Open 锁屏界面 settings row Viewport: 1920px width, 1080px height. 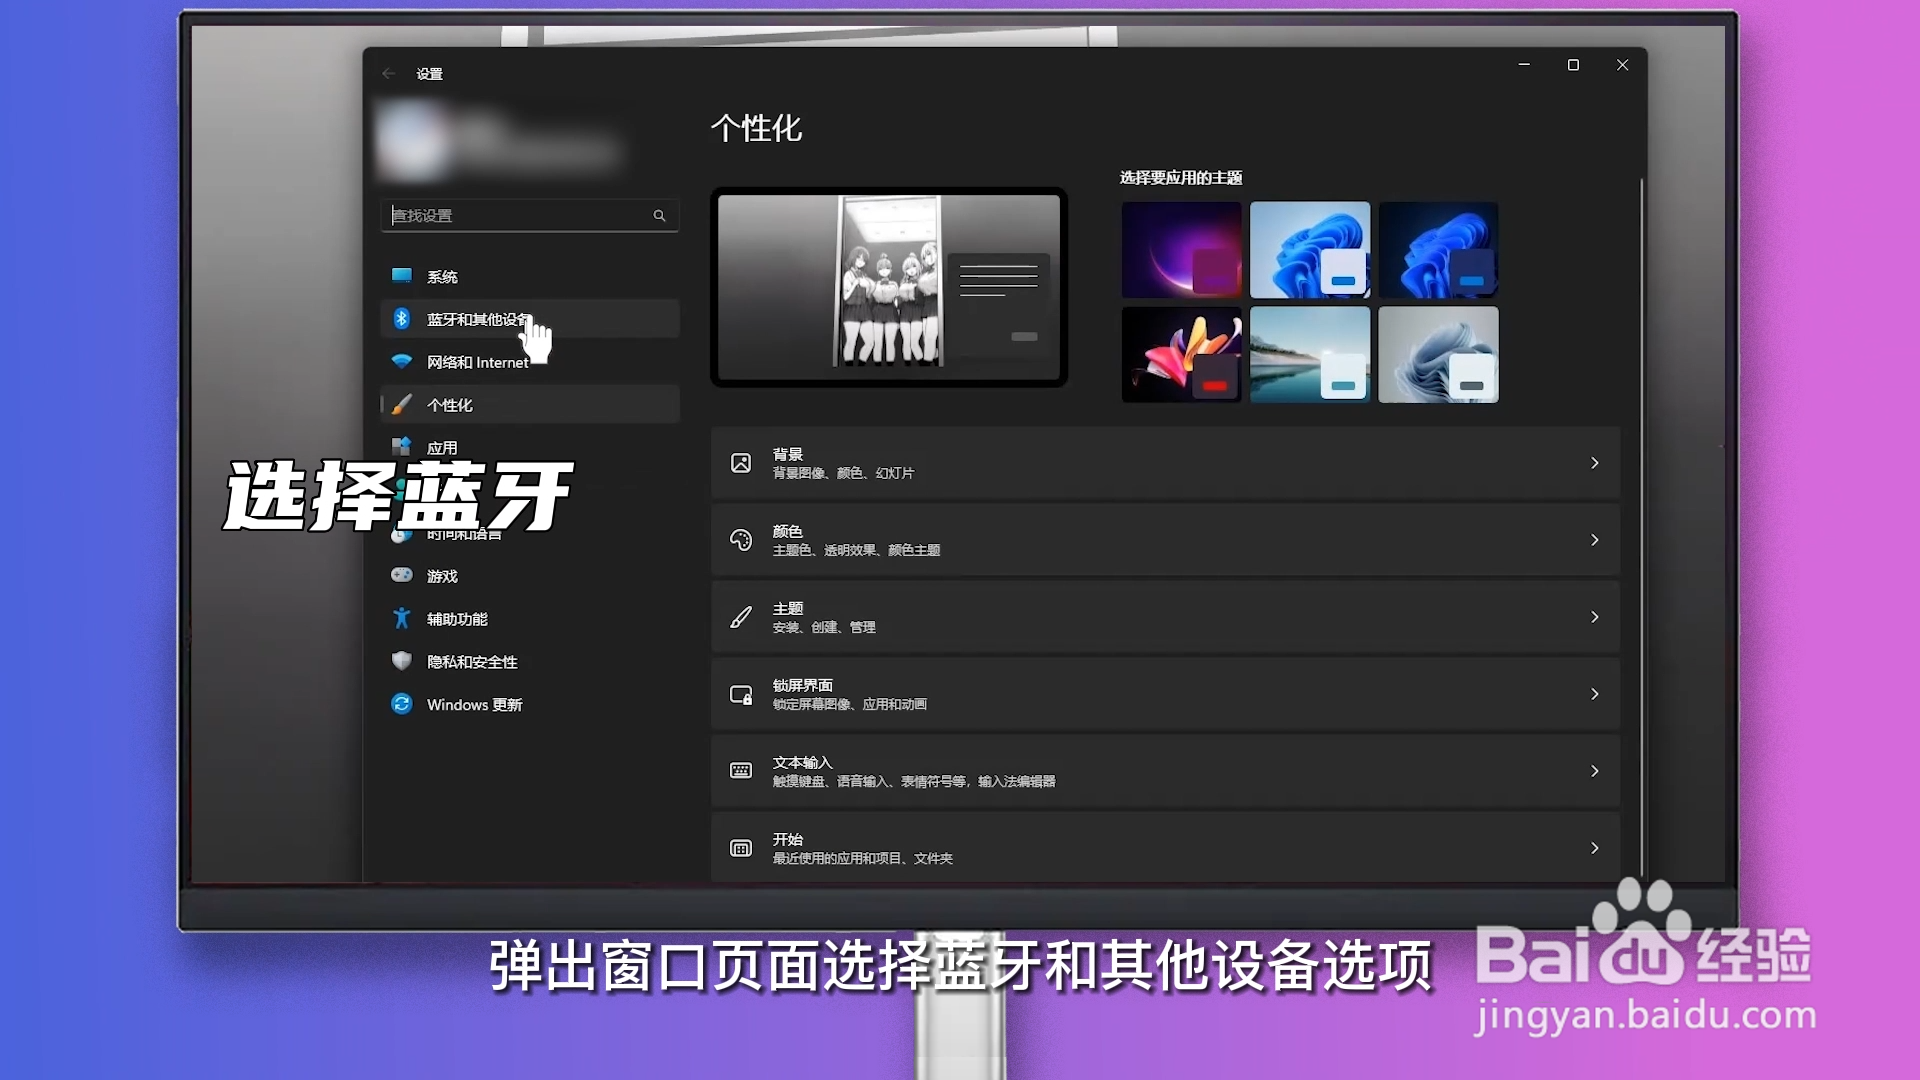pos(1165,694)
